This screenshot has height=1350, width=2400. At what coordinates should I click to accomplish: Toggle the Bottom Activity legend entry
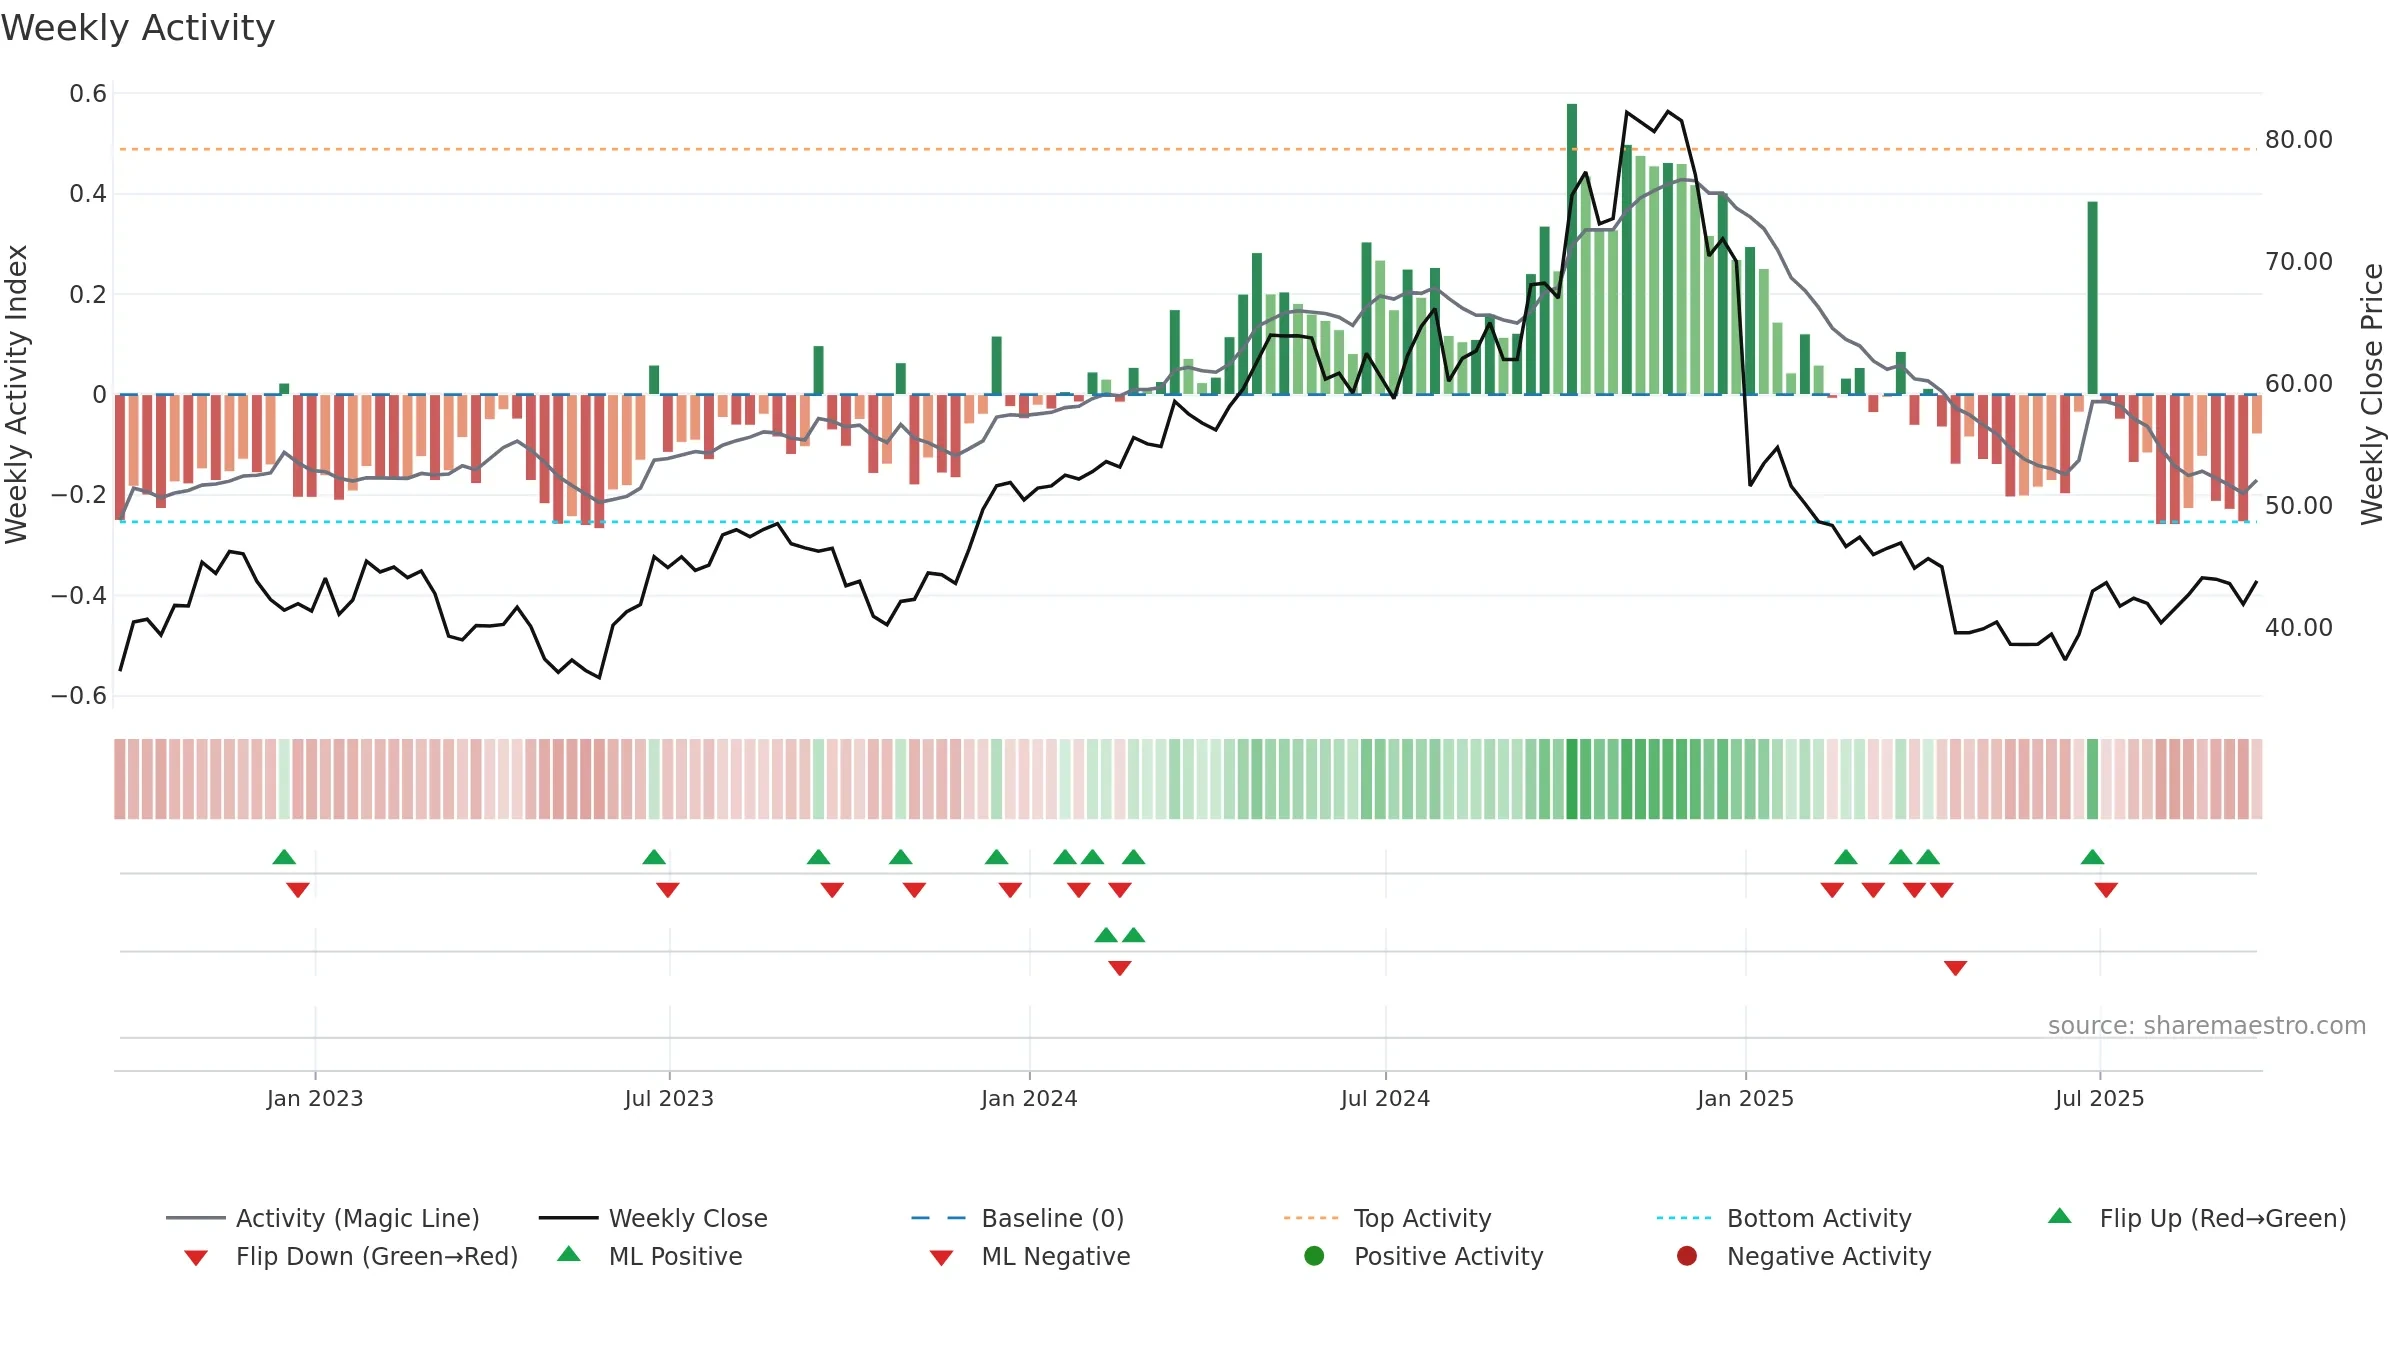pyautogui.click(x=1784, y=1218)
